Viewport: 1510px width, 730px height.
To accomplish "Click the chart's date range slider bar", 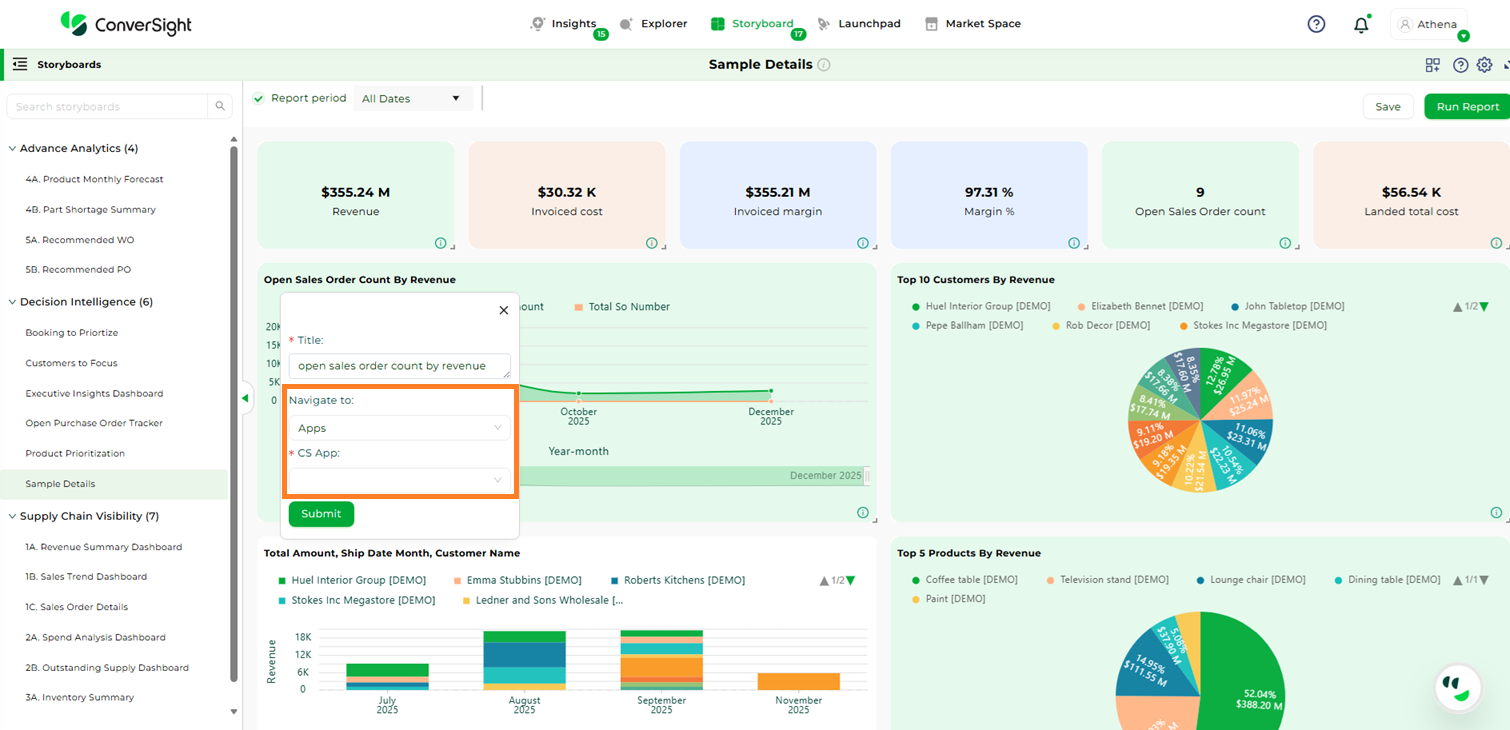I will click(690, 476).
